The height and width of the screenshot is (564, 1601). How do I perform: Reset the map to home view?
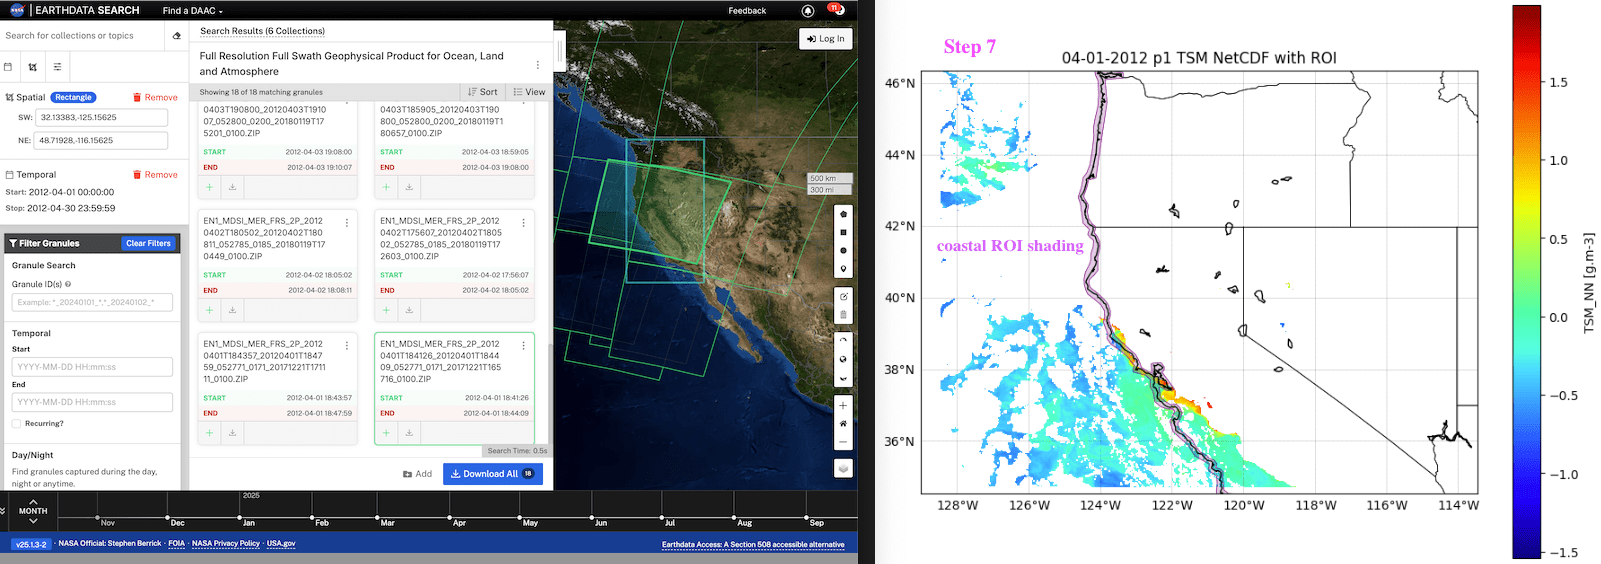point(843,423)
